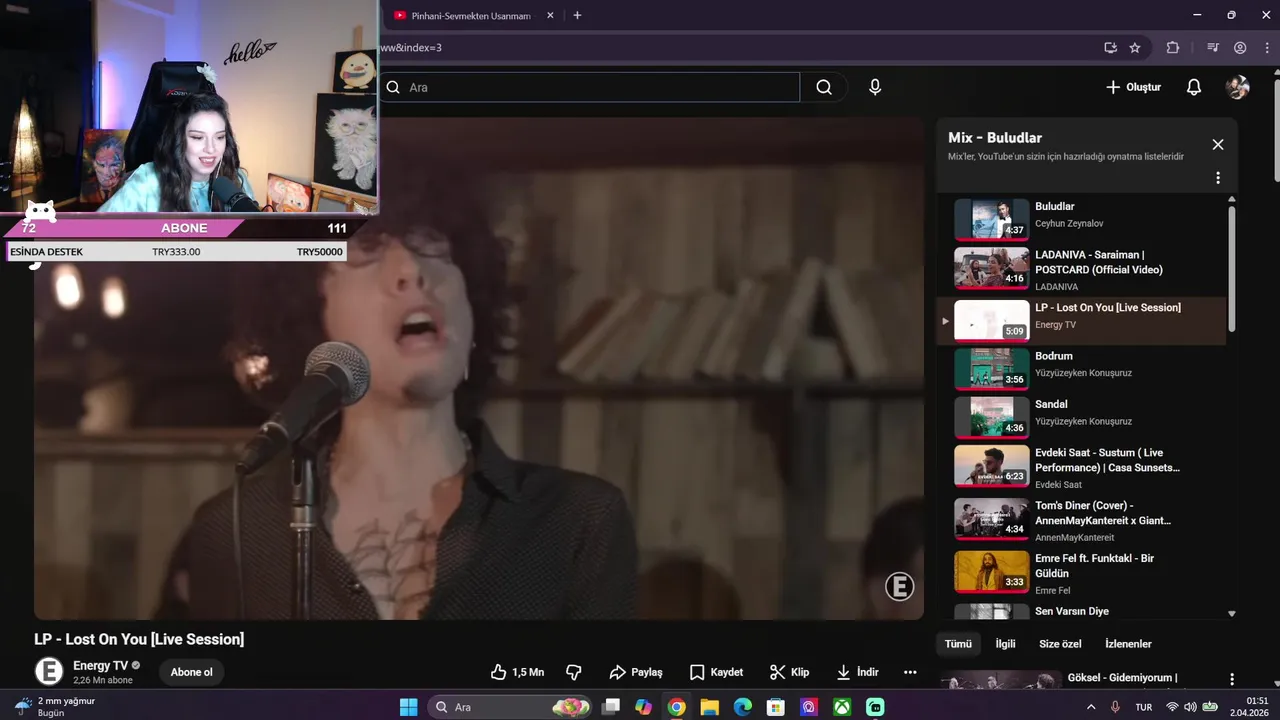Screen dimensions: 1280x720
Task: Play Evdeki Saat - Sustum live performance
Action: (1082, 468)
